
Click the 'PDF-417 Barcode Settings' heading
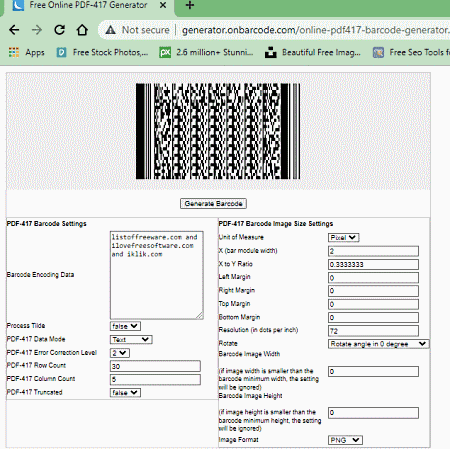47,224
